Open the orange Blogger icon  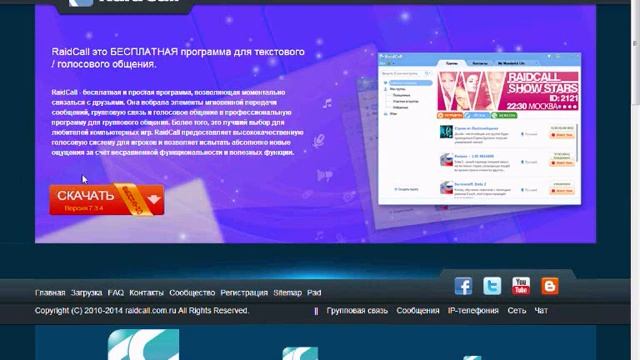coord(550,286)
